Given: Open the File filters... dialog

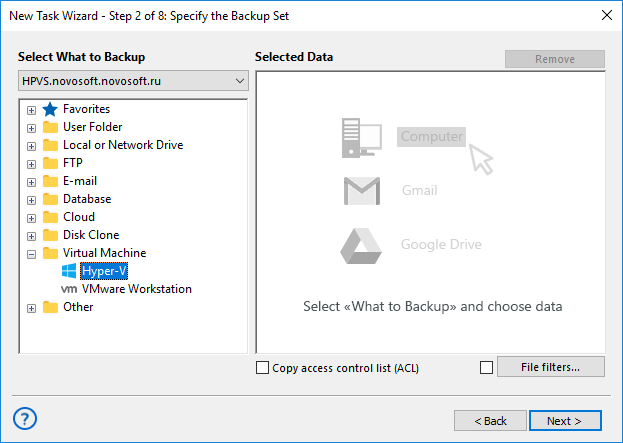Looking at the screenshot, I should click(551, 367).
